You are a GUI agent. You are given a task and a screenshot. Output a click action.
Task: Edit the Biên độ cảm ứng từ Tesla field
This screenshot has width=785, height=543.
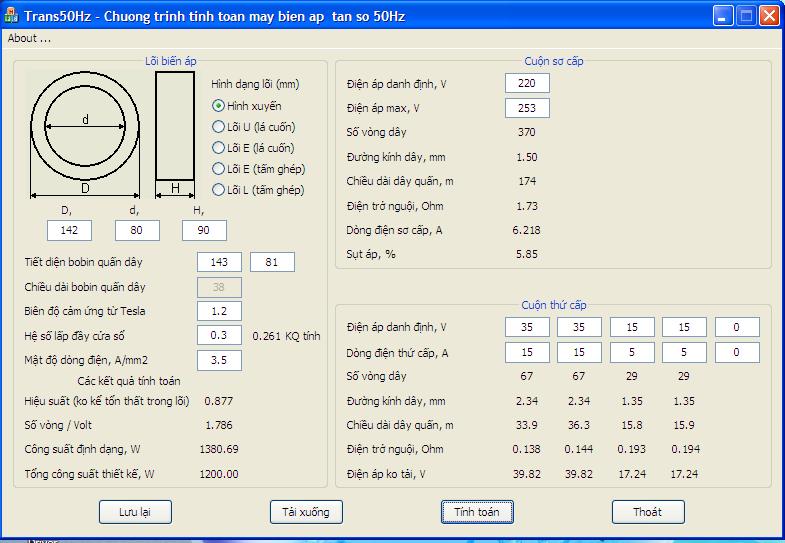[x=219, y=311]
